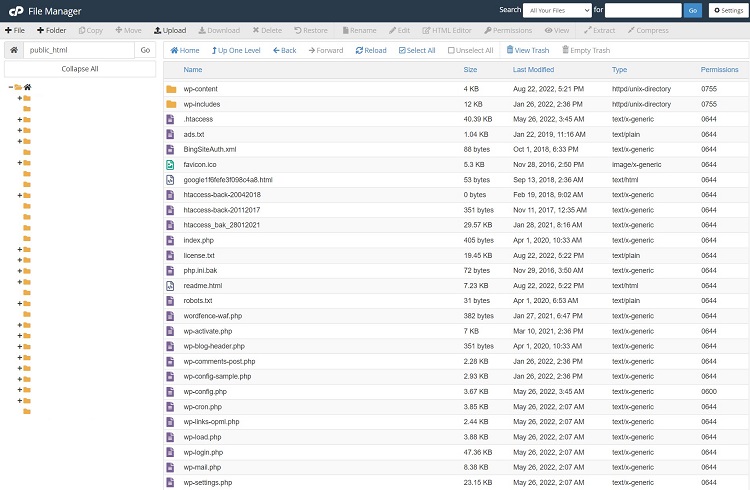Sort by Size column header
Viewport: 750px width, 490px height.
[x=470, y=69]
